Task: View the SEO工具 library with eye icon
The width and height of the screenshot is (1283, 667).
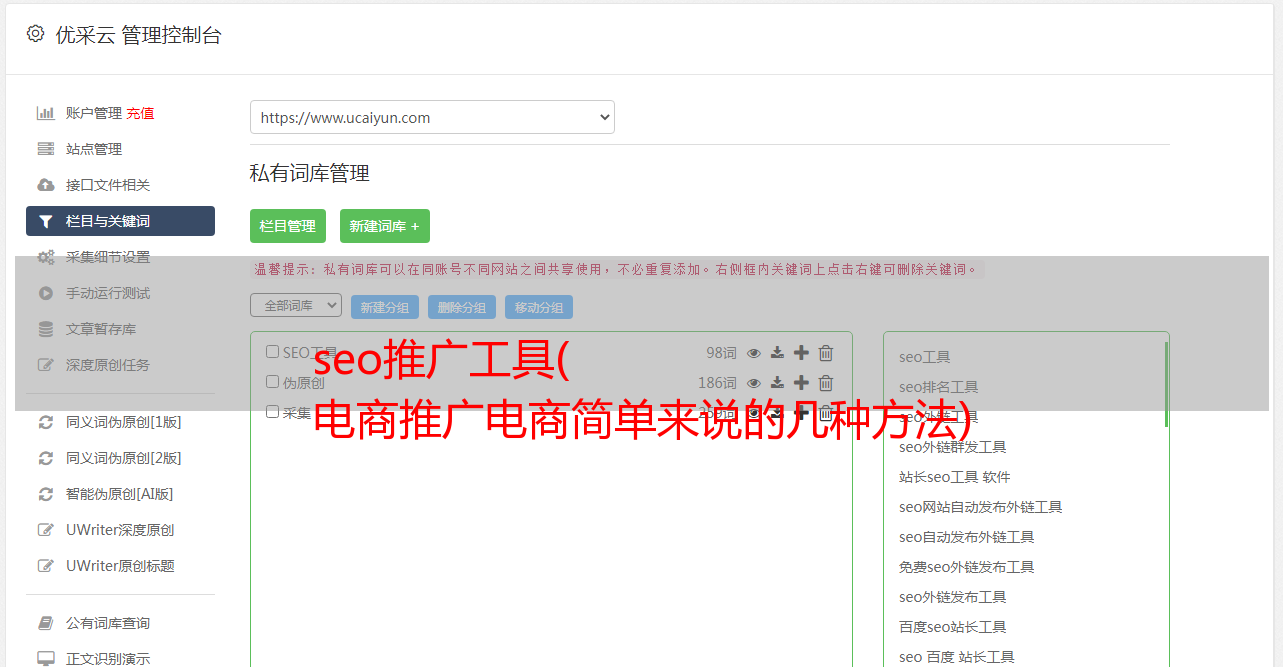Action: [754, 353]
